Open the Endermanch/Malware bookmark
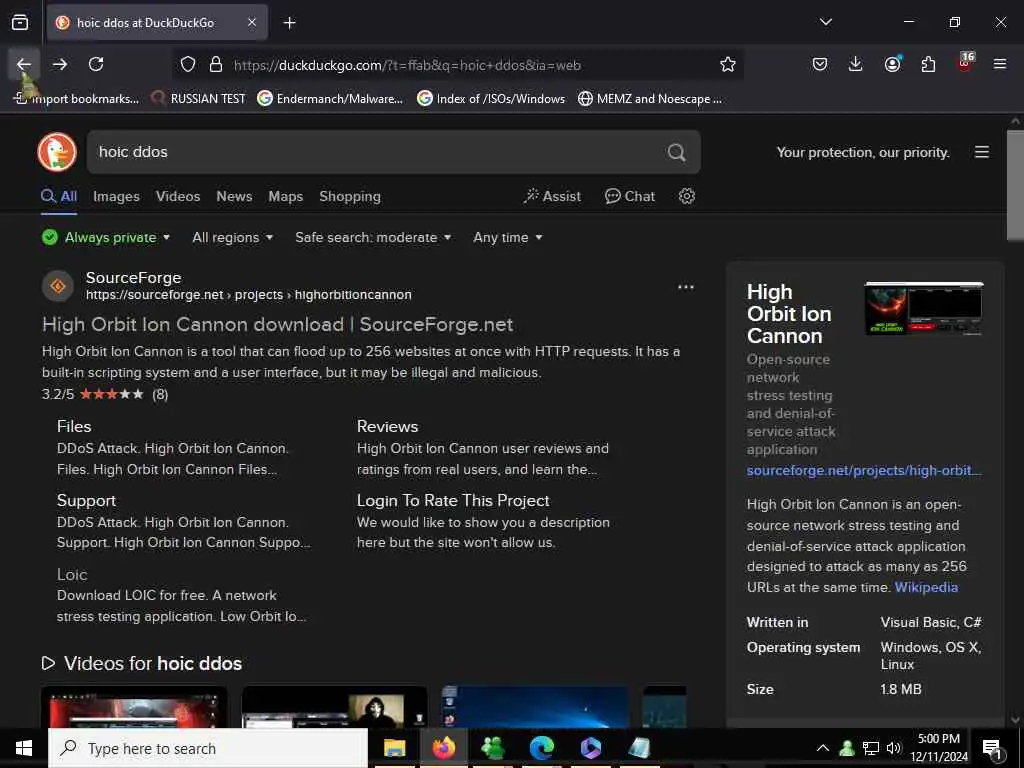This screenshot has width=1024, height=768. 330,99
